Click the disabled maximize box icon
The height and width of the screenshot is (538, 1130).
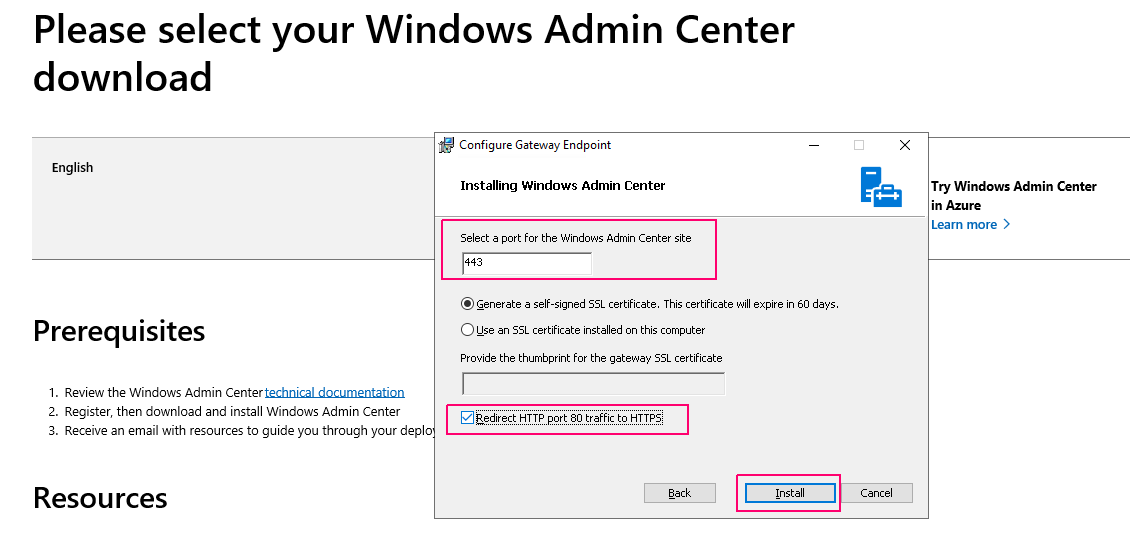pos(858,145)
